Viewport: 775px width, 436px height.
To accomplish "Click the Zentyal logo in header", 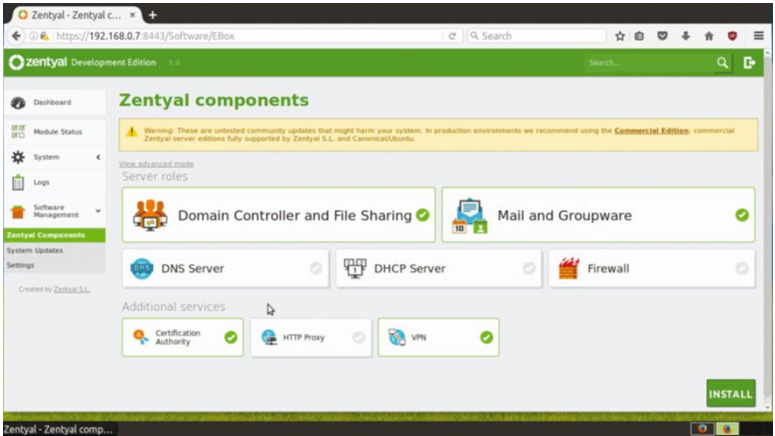I will (x=38, y=62).
